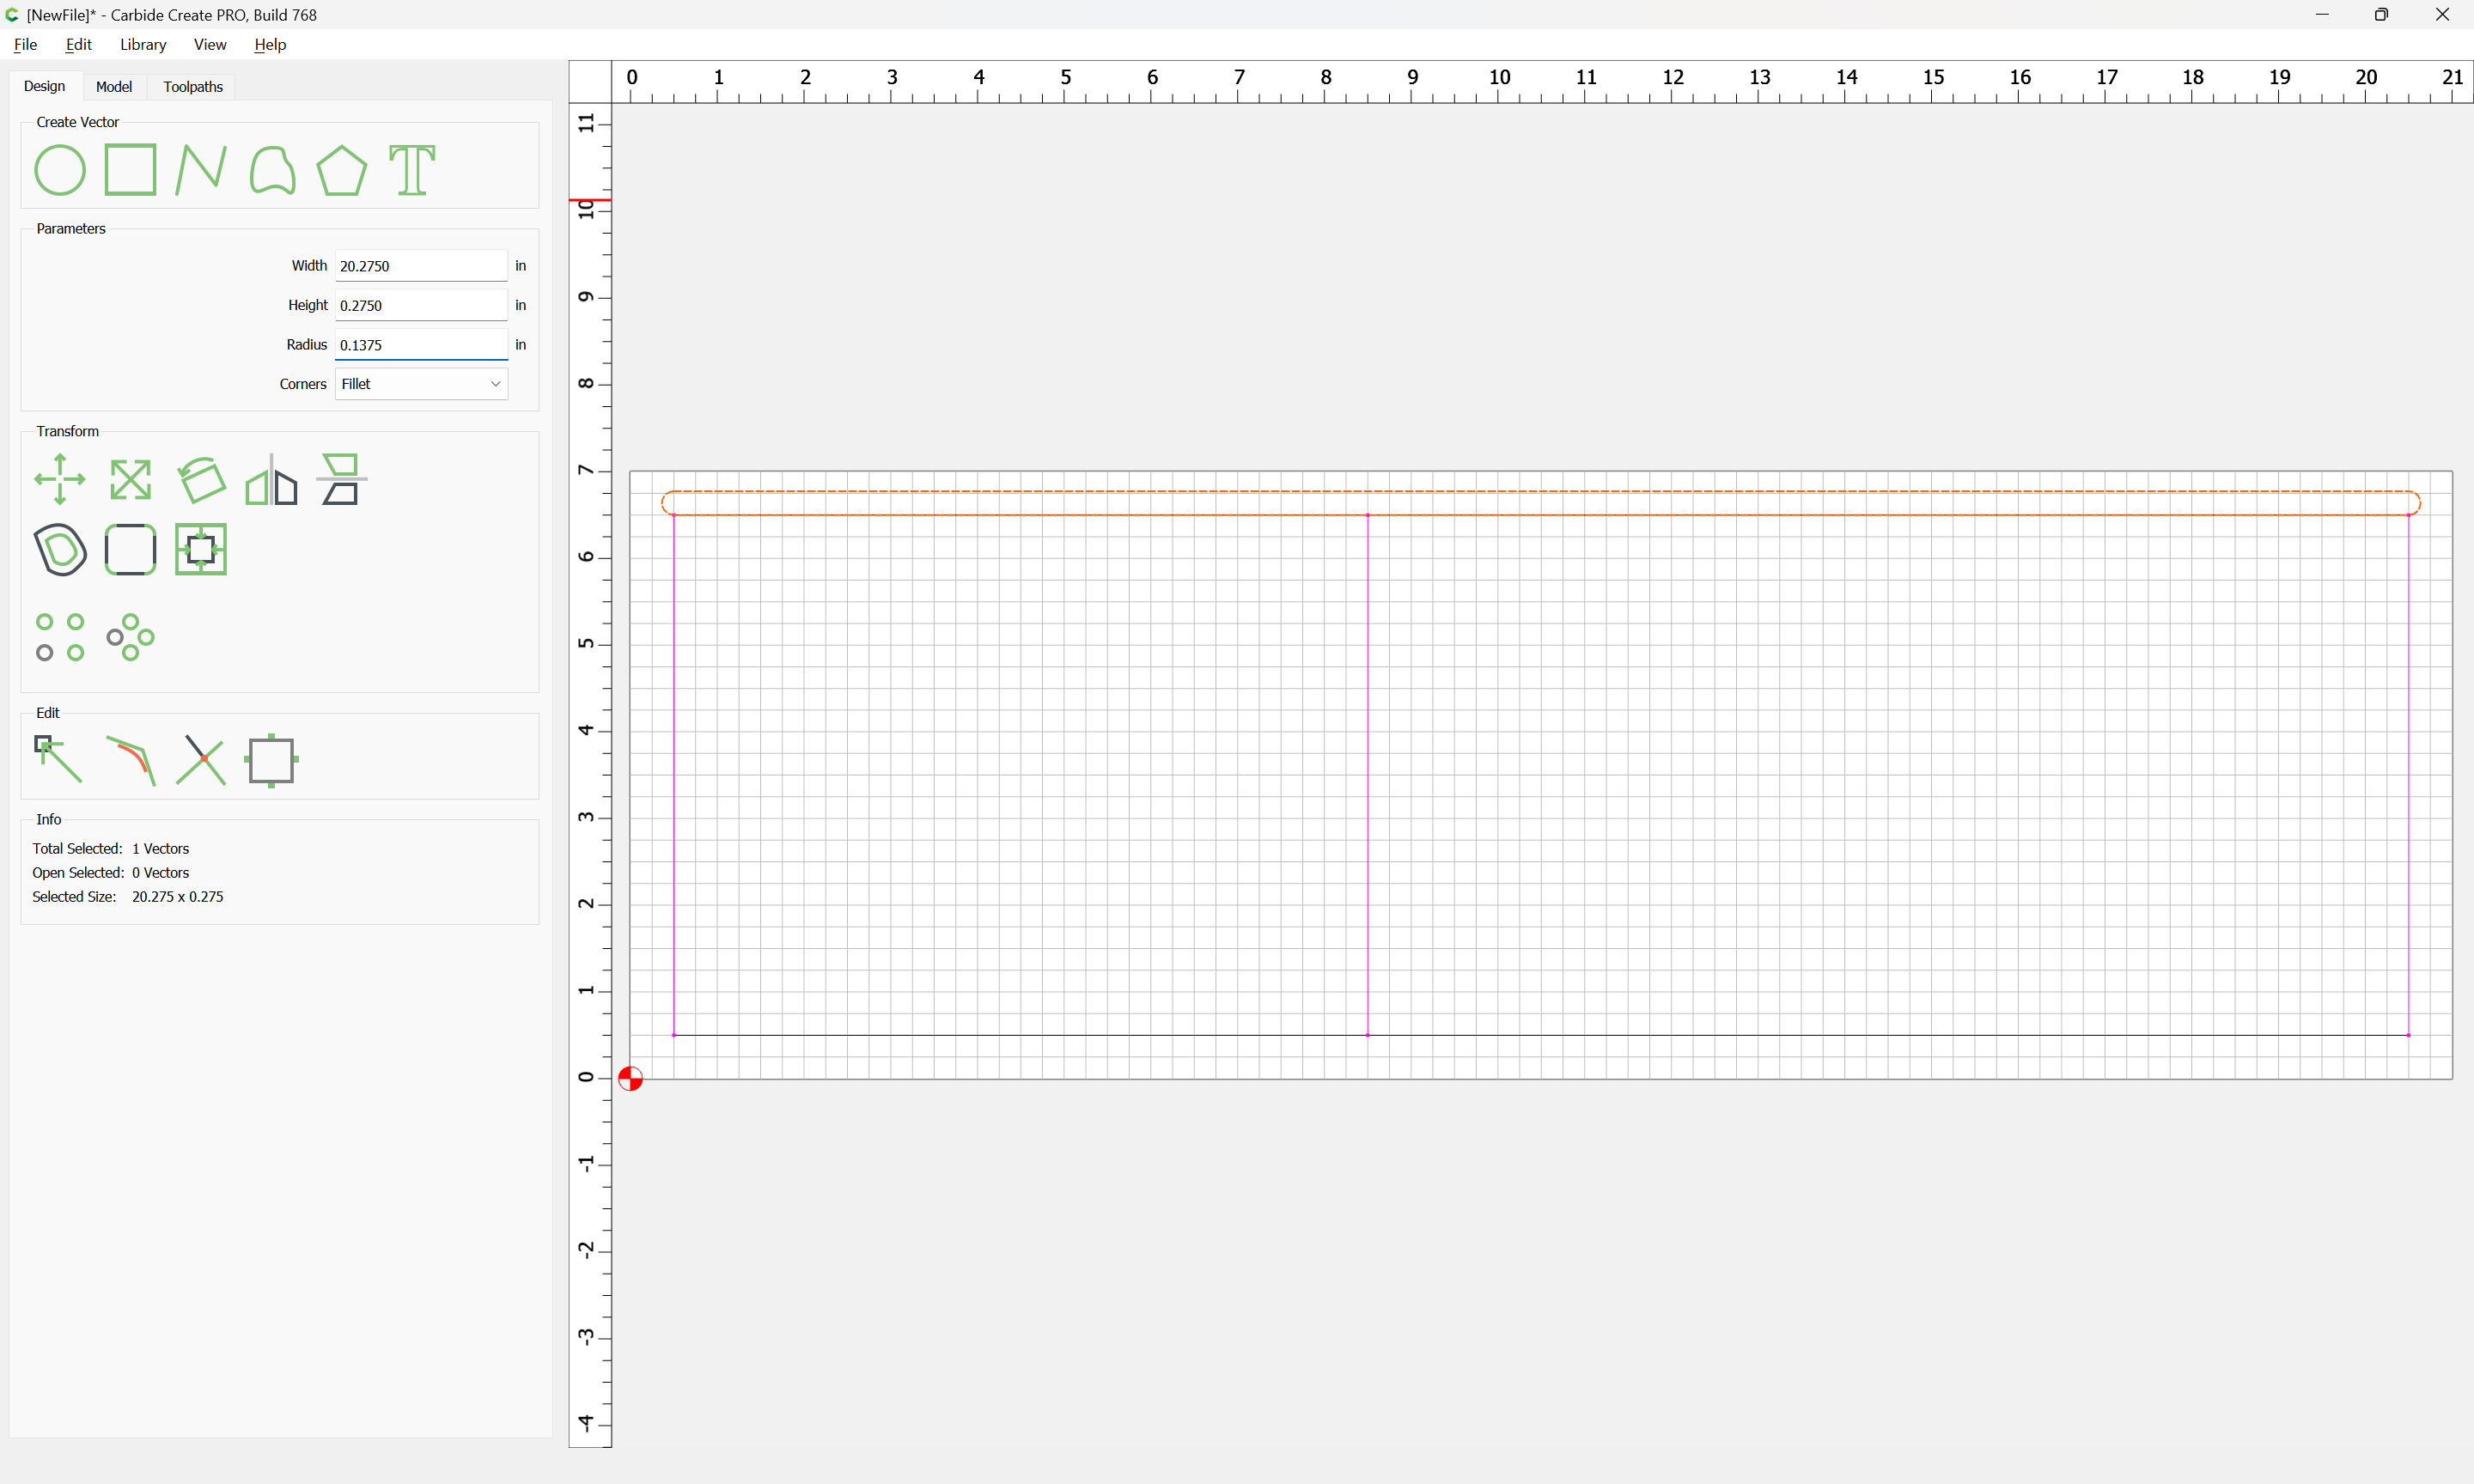Switch to the Toolpaths tab
This screenshot has width=2474, height=1484.
(193, 87)
